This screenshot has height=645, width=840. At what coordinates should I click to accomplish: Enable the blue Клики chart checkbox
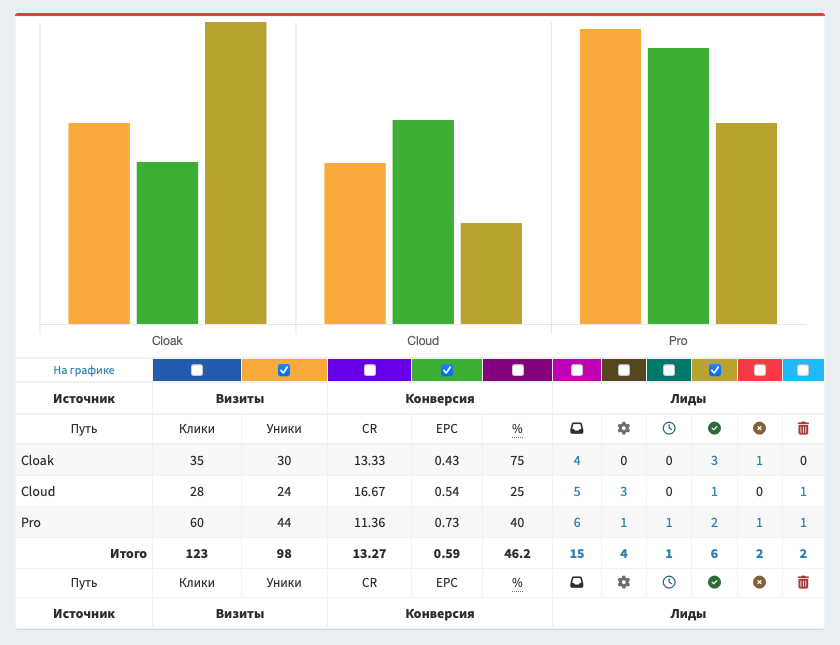(197, 370)
